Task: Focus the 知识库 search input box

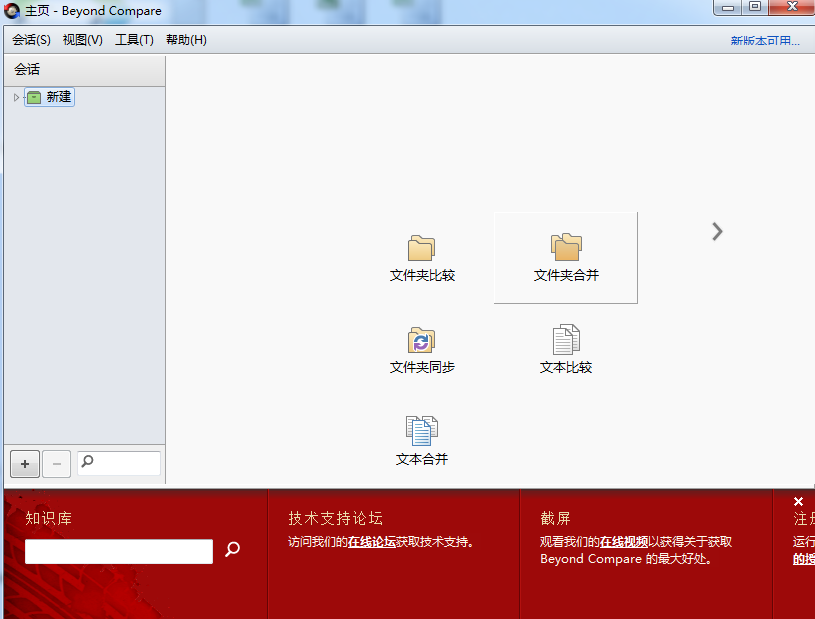Action: pyautogui.click(x=119, y=551)
